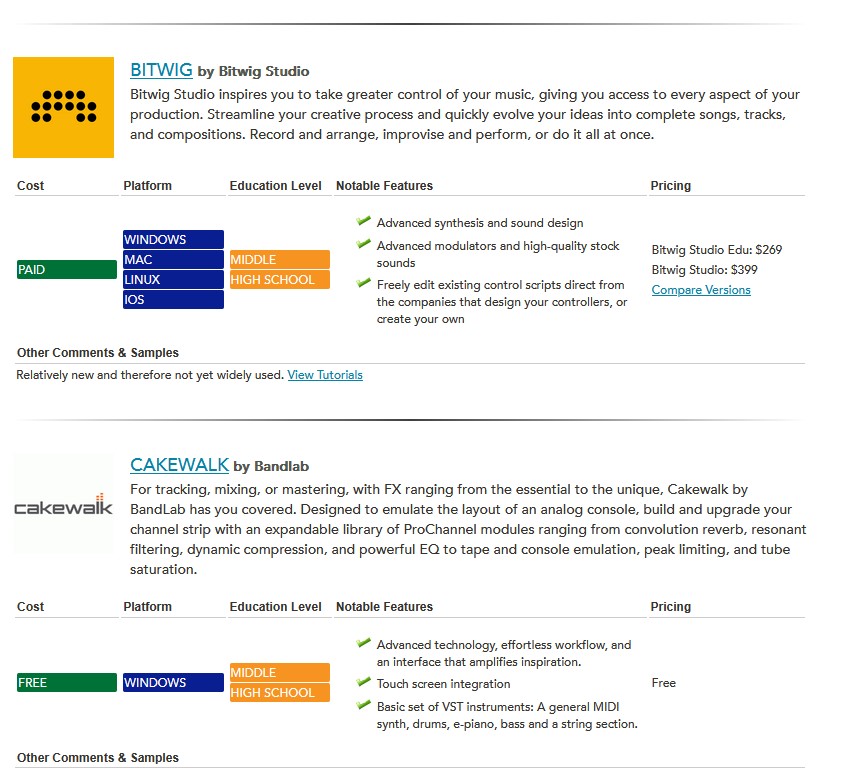The image size is (854, 782).
Task: Select Cakewalk's MIDDLE education level tag
Action: (x=280, y=673)
